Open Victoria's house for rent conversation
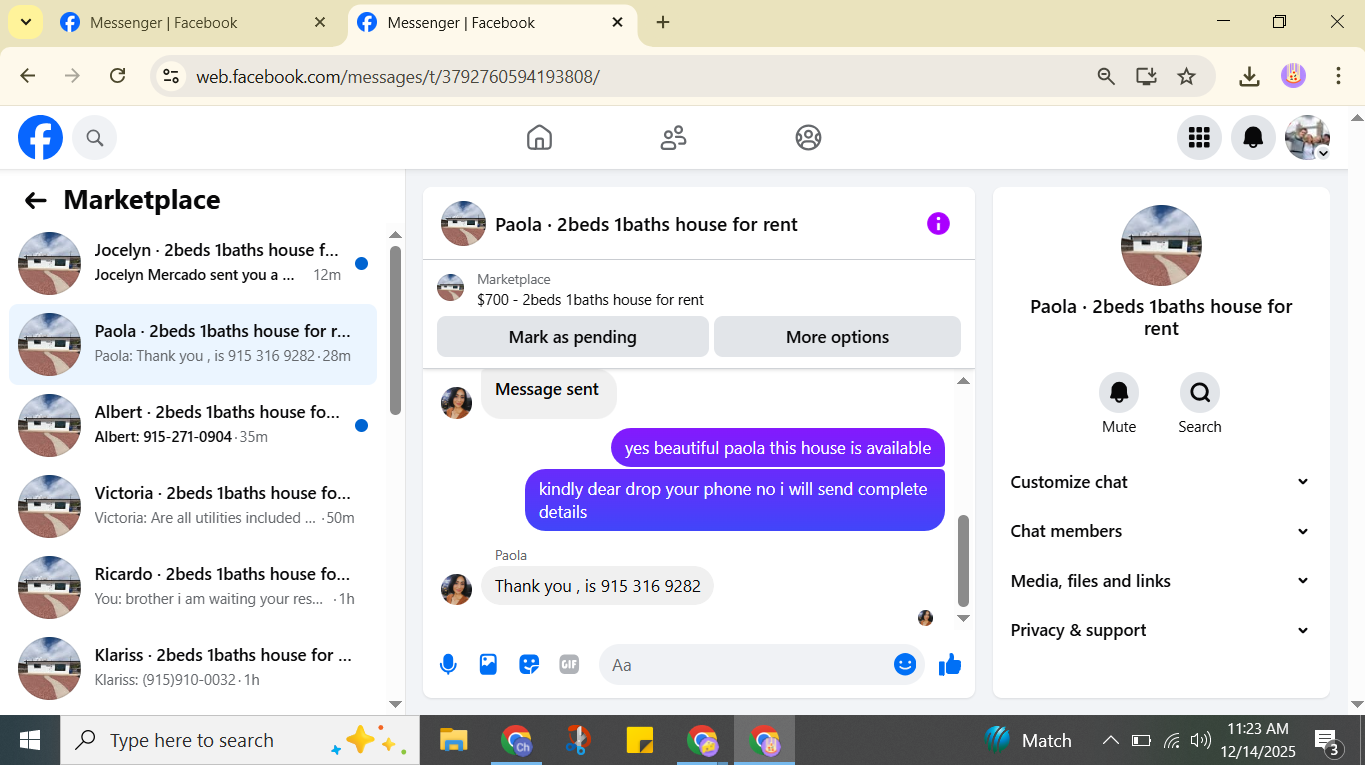The height and width of the screenshot is (765, 1365). [193, 507]
